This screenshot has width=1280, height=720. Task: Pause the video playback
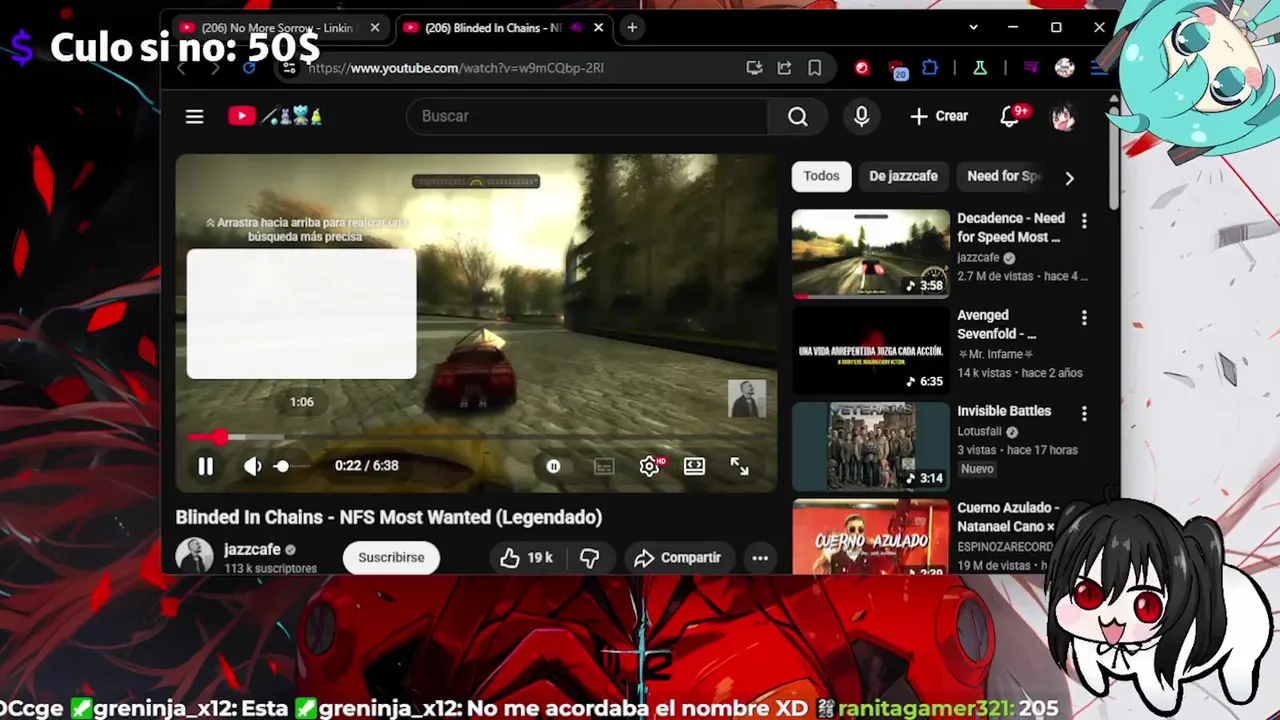click(205, 466)
